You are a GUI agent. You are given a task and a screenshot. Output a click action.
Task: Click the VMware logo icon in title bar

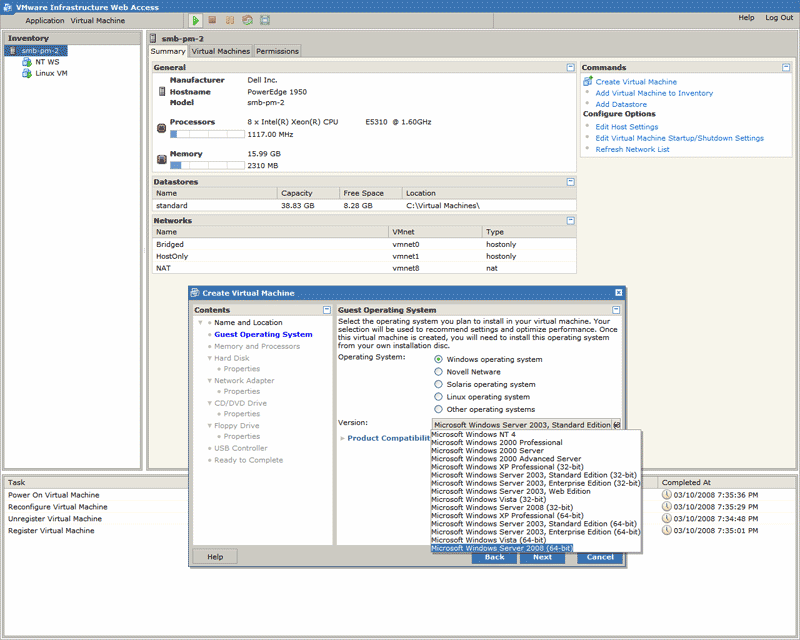pyautogui.click(x=8, y=7)
